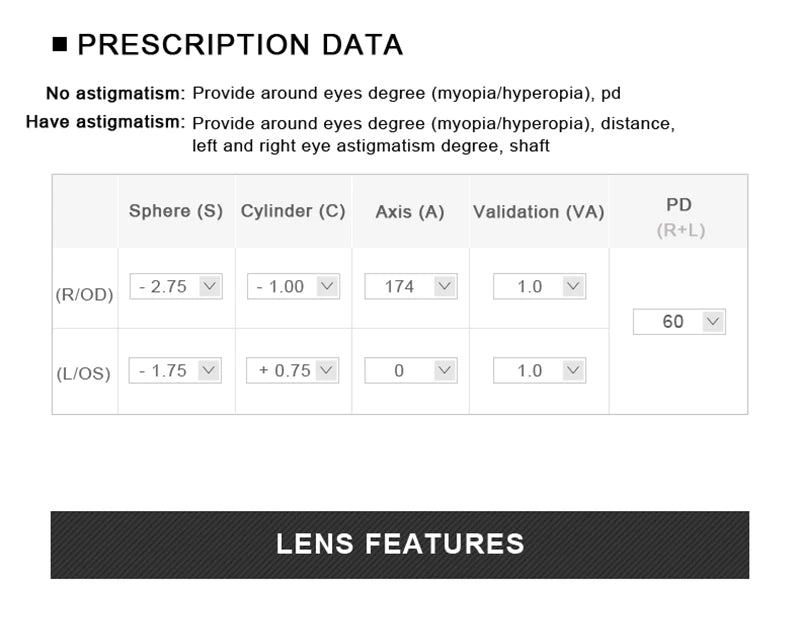Click the Sphere (S) column header
This screenshot has width=800, height=618.
(x=176, y=212)
